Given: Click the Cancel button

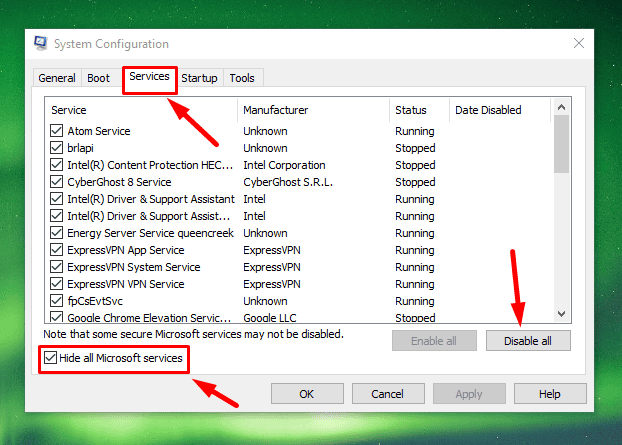Looking at the screenshot, I should point(388,394).
